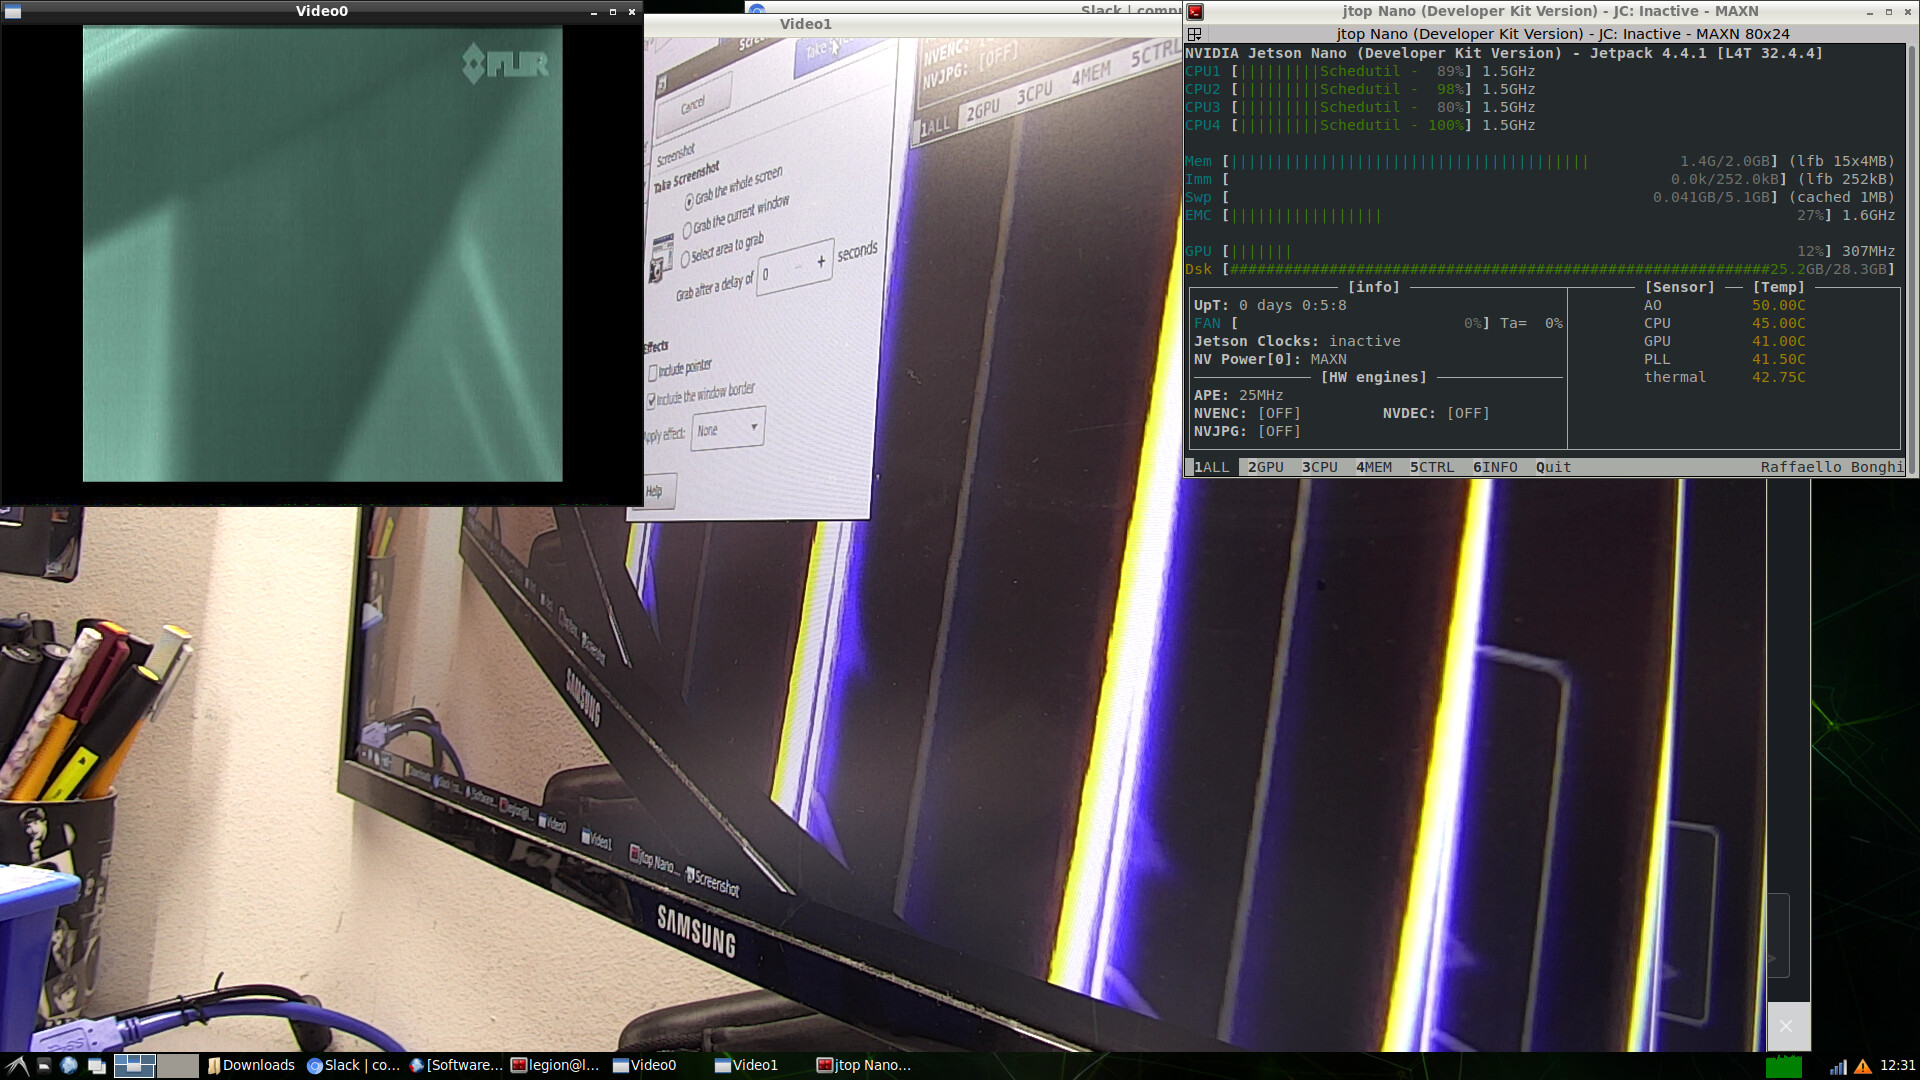Click the FAN row label in jtop
The width and height of the screenshot is (1920, 1080).
1207,324
